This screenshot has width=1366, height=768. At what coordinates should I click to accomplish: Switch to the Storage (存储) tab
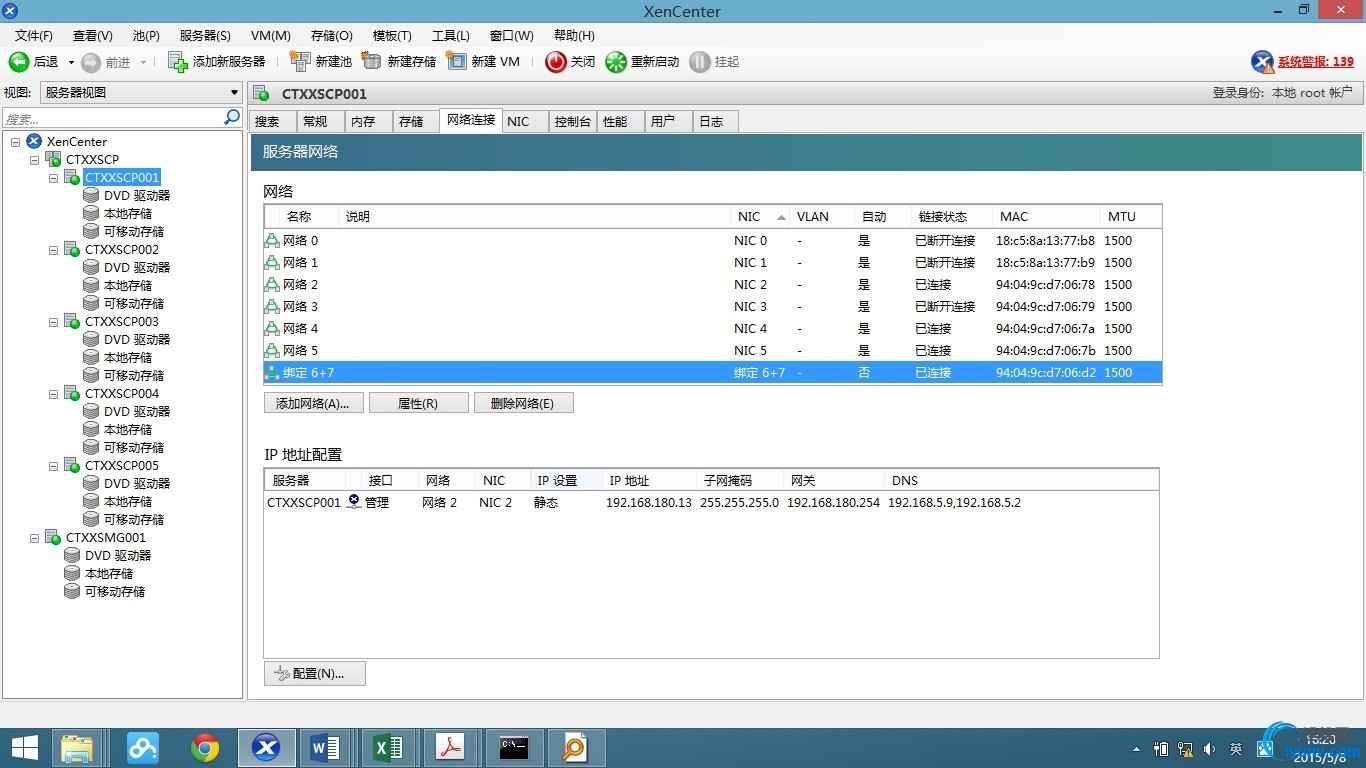click(x=413, y=121)
